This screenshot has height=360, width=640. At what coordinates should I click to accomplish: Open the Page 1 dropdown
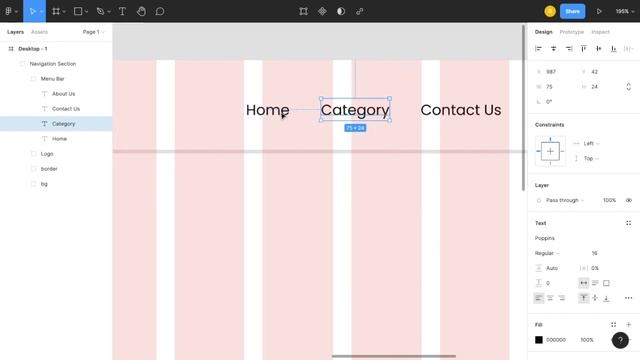tap(93, 32)
